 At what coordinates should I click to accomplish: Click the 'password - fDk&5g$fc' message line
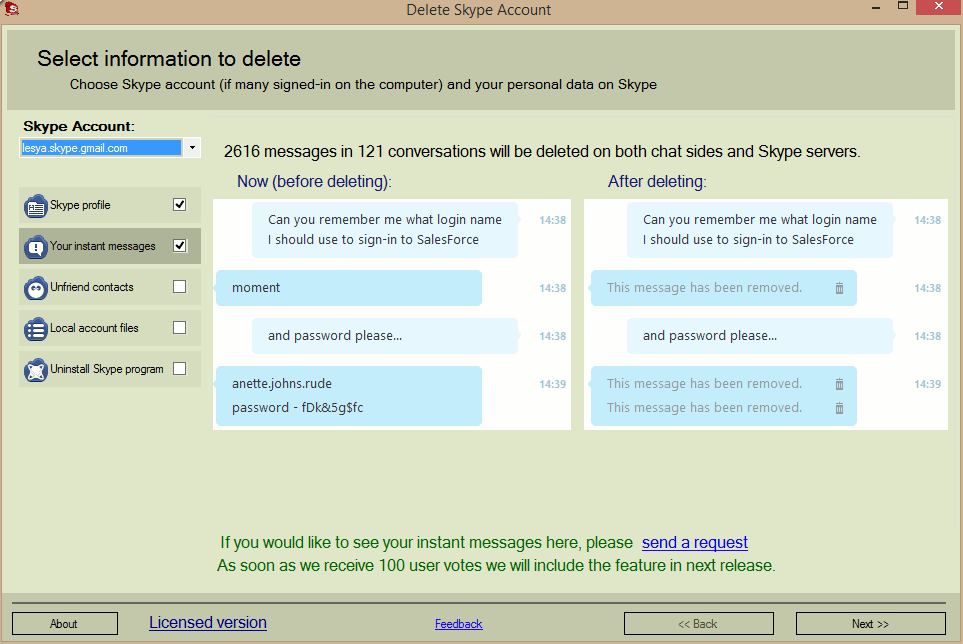[298, 408]
